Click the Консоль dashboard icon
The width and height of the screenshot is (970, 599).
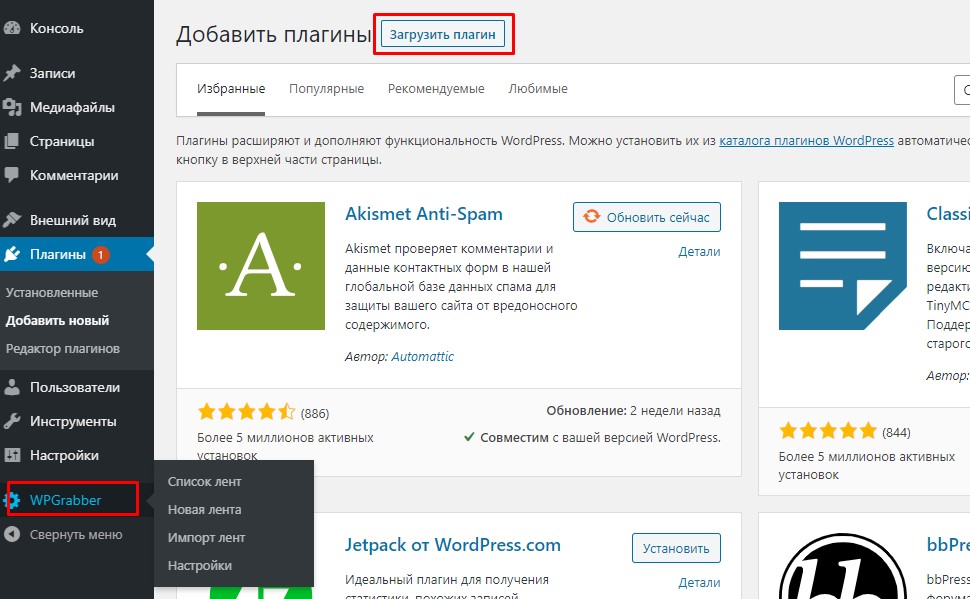(x=12, y=28)
